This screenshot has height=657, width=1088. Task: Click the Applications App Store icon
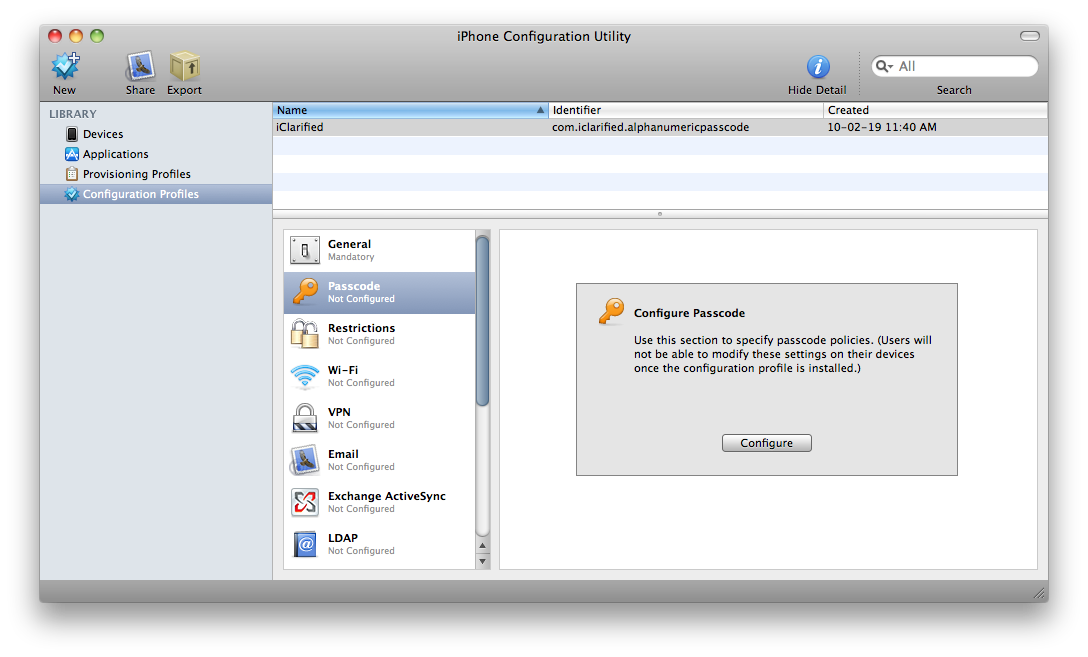click(72, 154)
